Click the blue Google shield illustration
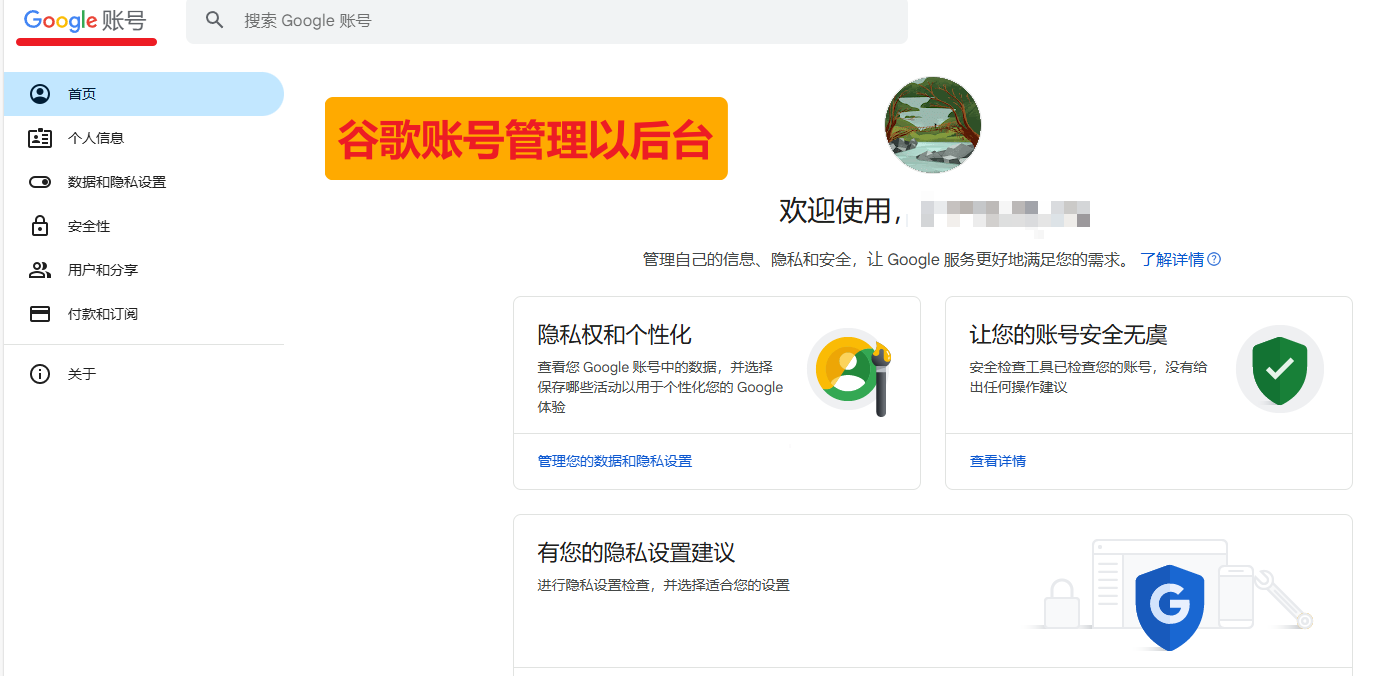Screen dimensions: 1377x676 pos(1169,607)
